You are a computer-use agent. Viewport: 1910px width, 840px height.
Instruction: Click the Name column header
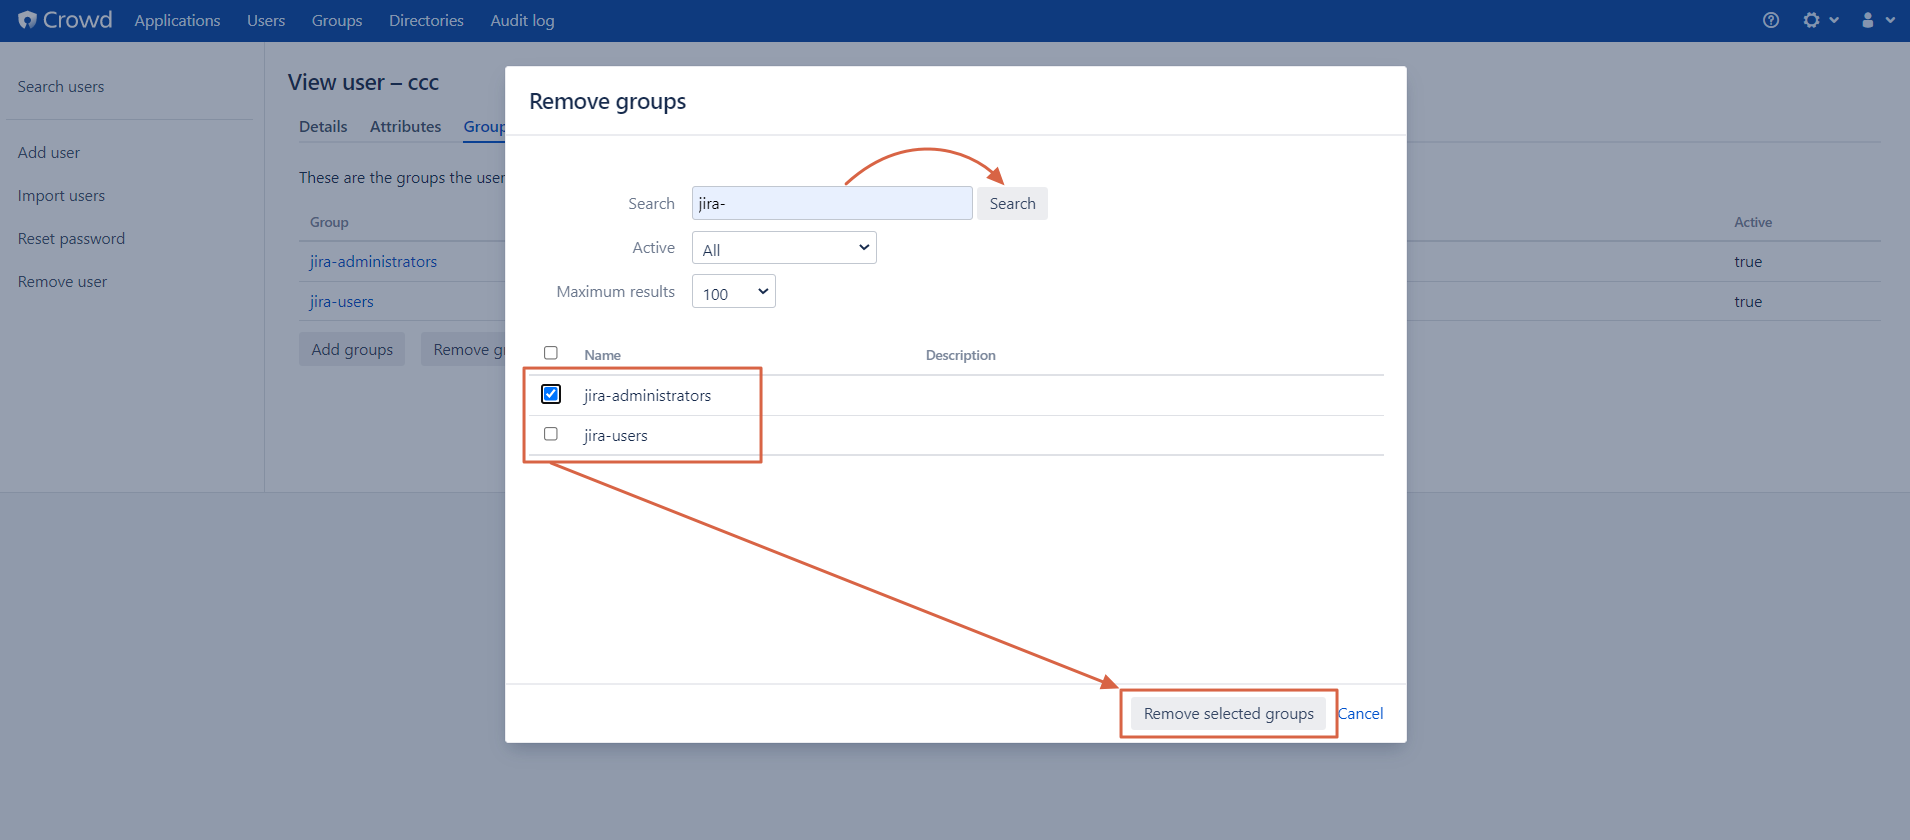(x=602, y=355)
